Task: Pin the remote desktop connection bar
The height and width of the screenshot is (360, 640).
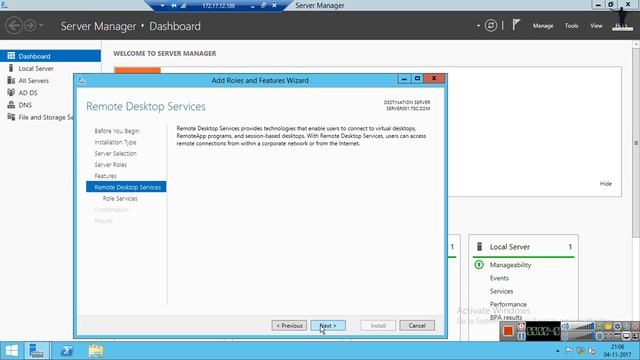Action: 174,5
